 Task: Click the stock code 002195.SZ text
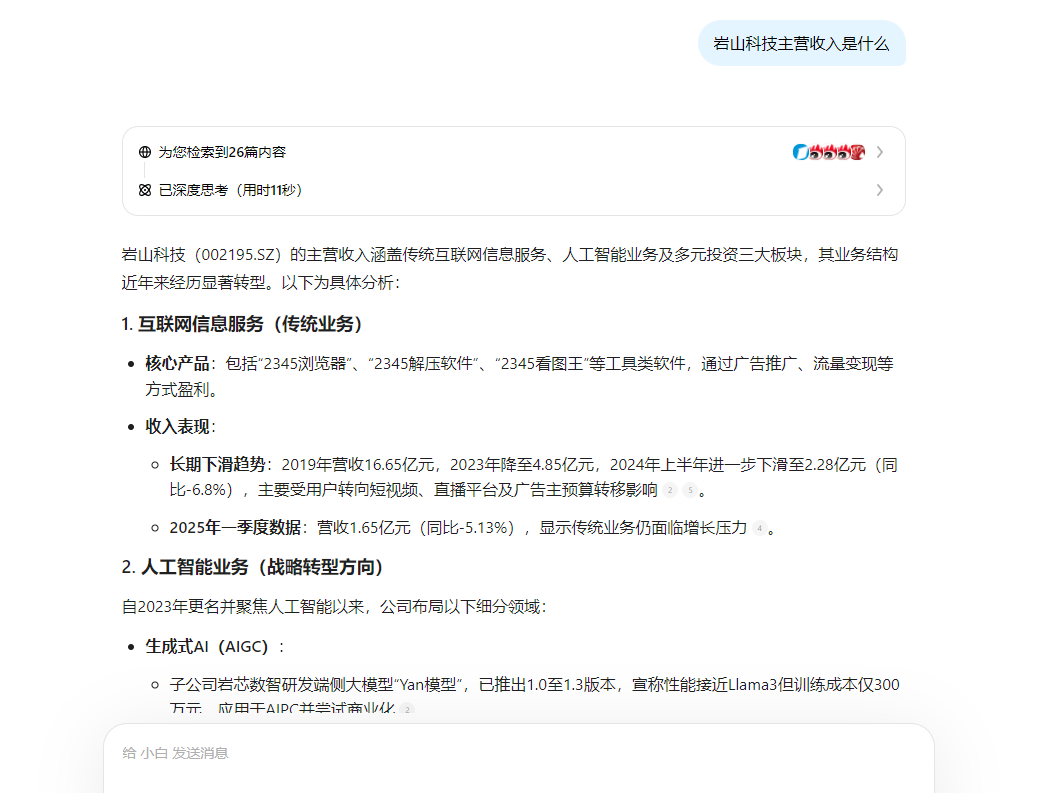(x=238, y=255)
